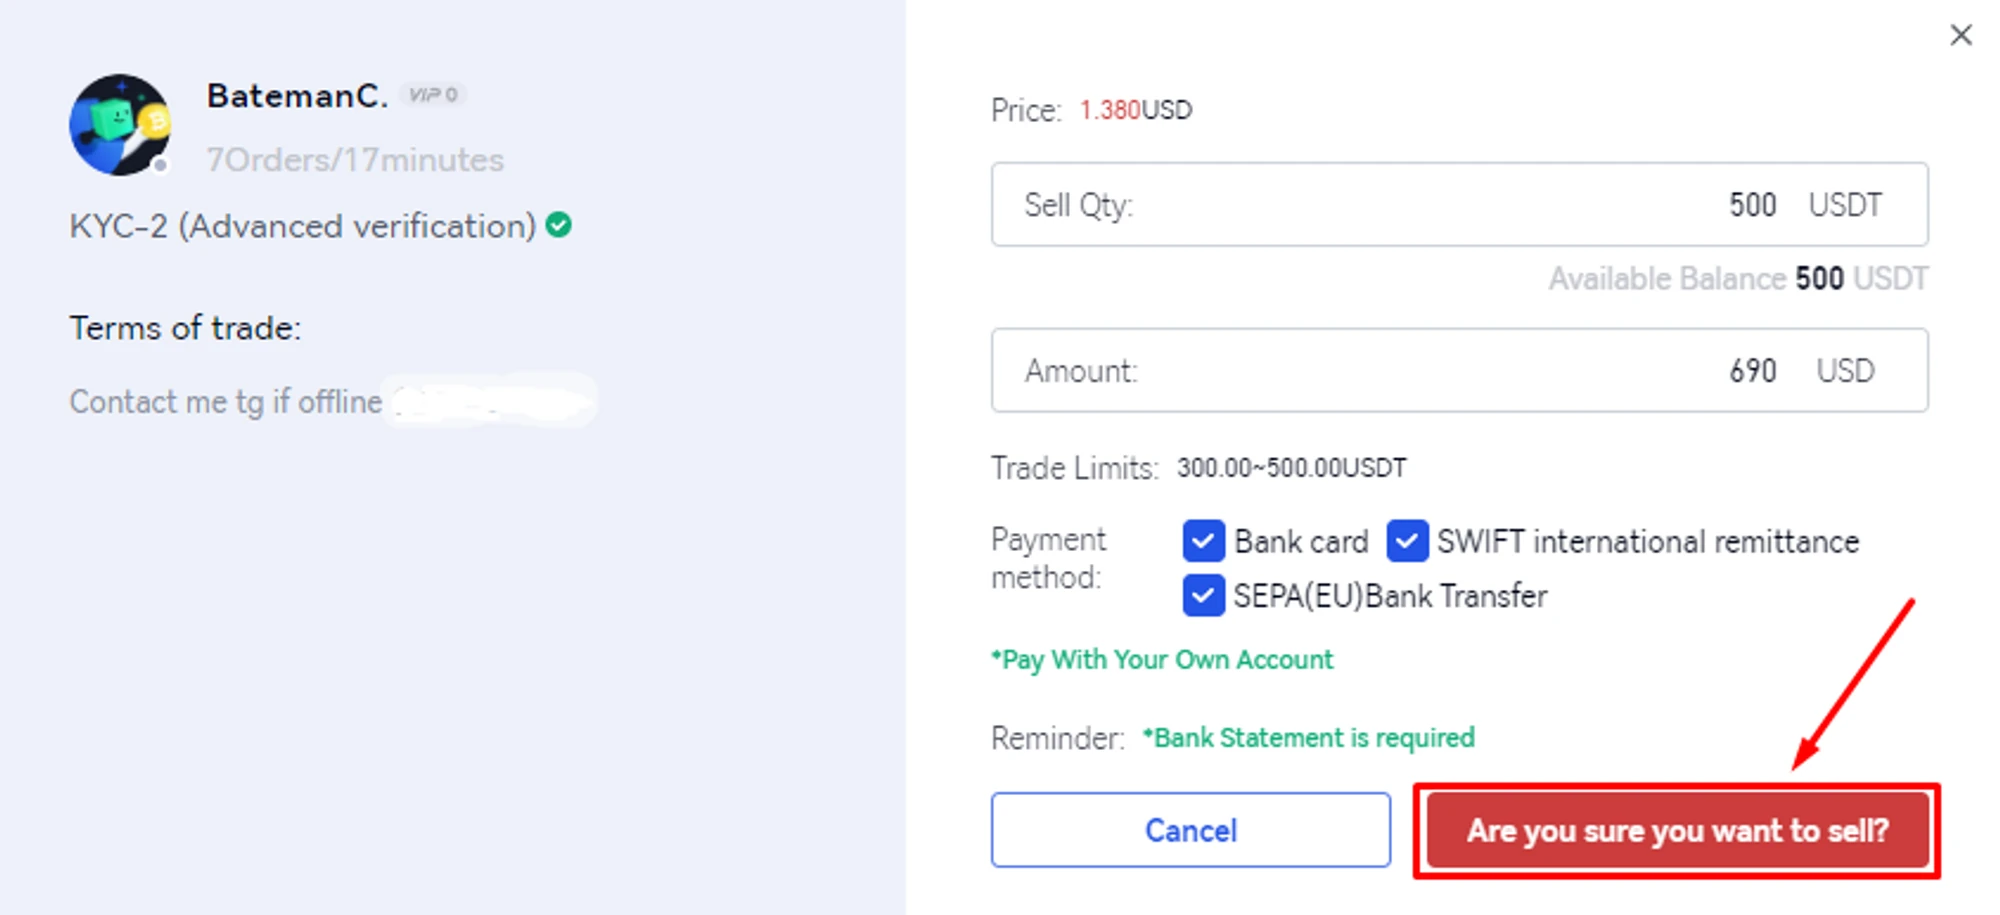Click the Available Balance 500 USDT text

[1738, 279]
